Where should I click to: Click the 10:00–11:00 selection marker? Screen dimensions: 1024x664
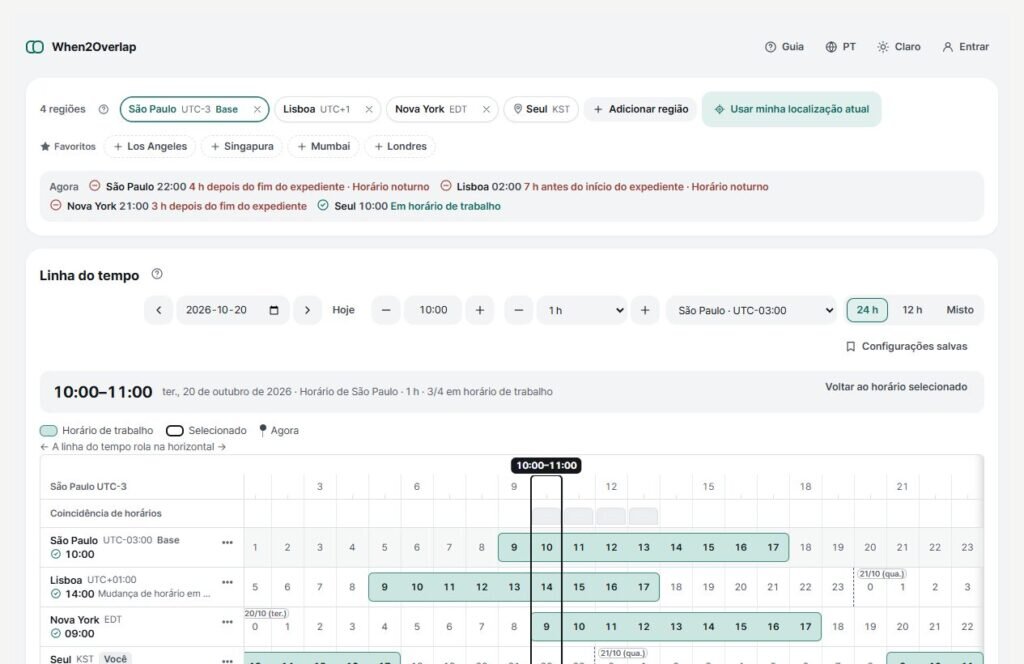546,466
